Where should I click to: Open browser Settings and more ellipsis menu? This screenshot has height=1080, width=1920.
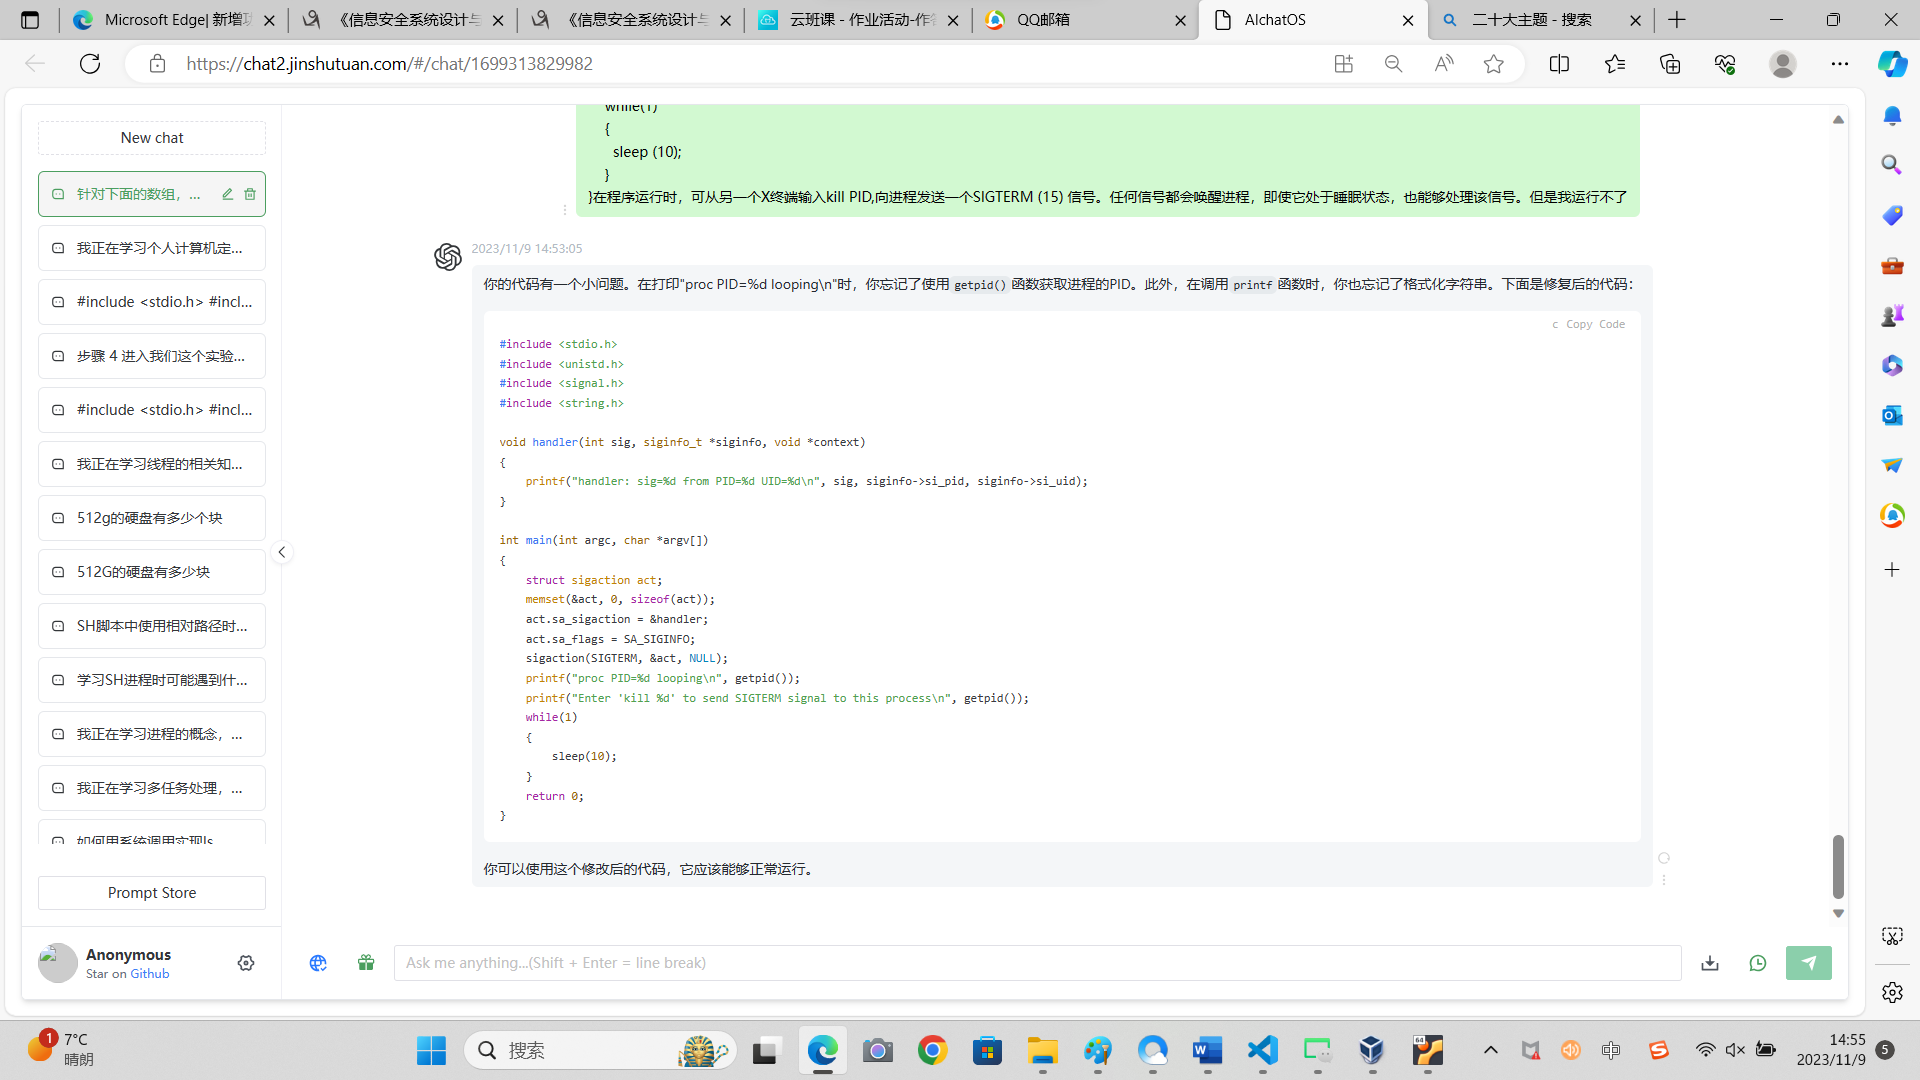(1840, 64)
